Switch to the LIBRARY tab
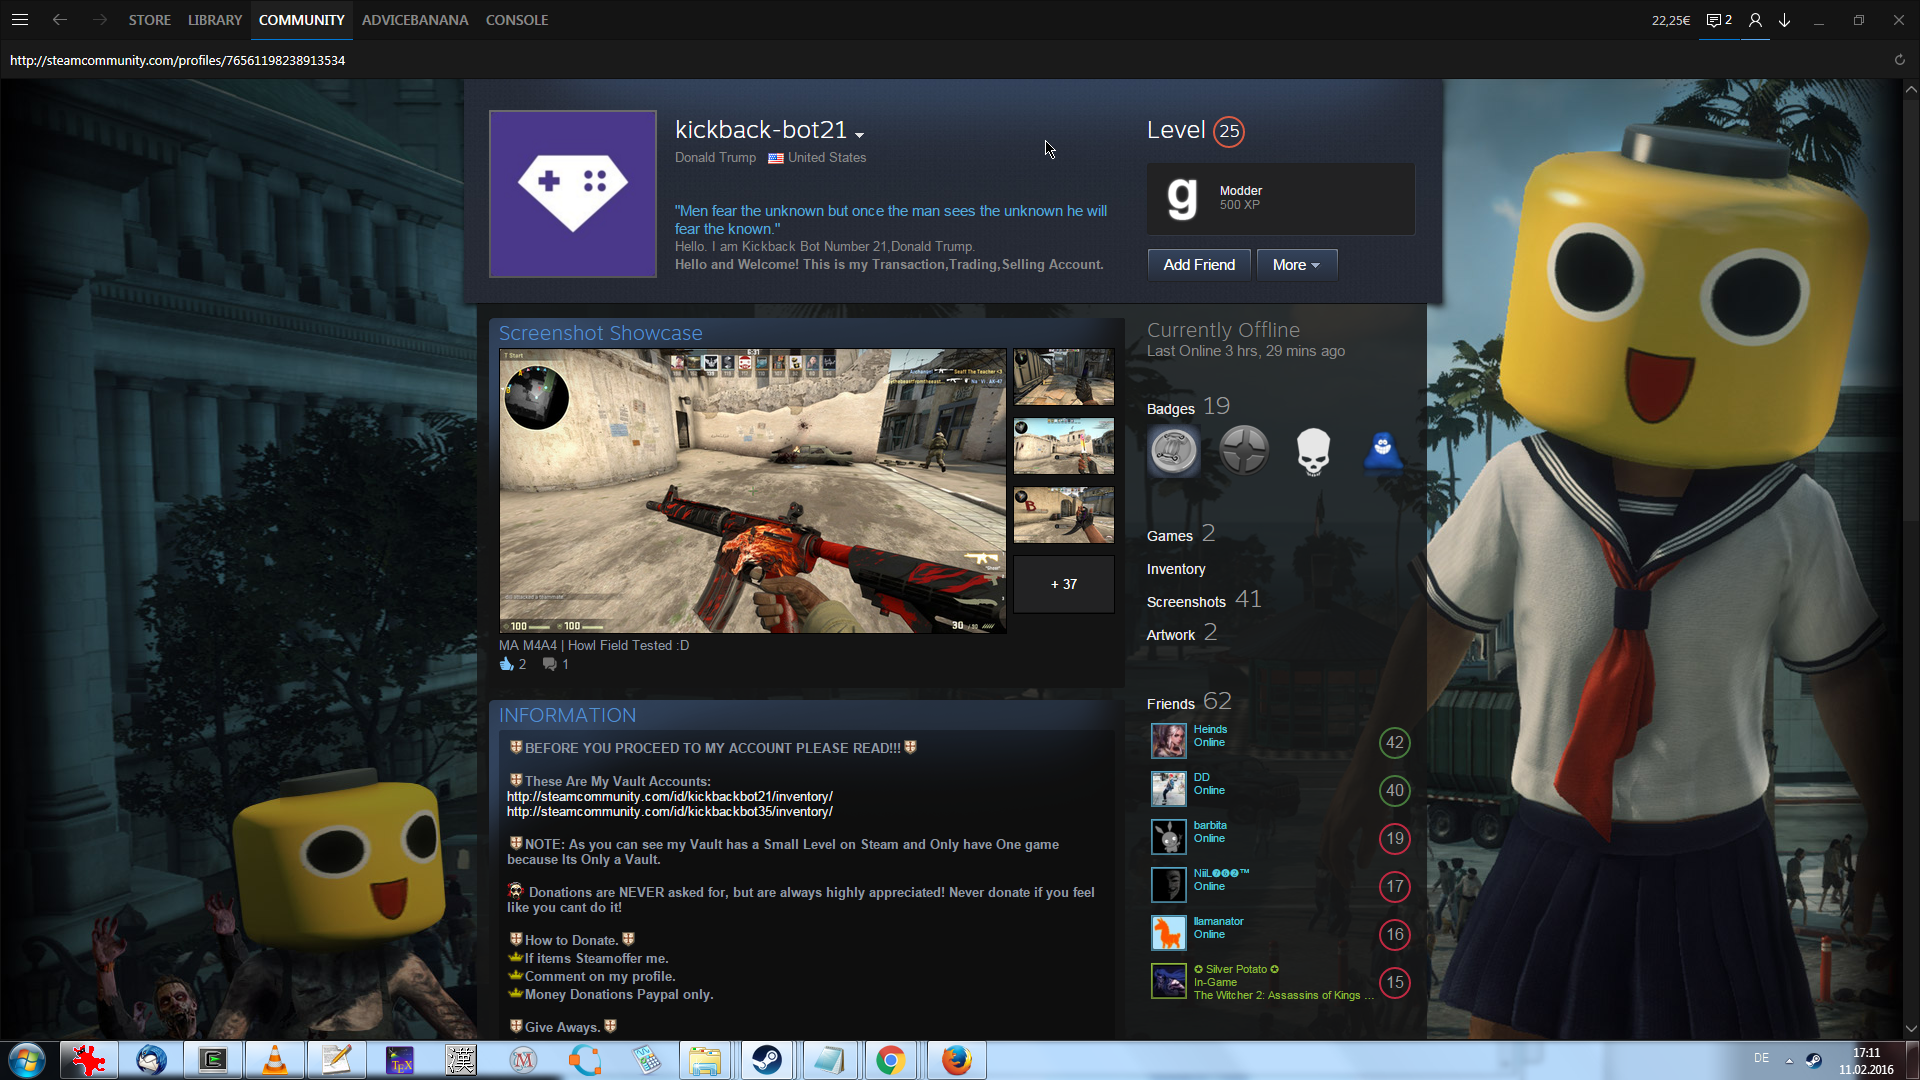Viewport: 1920px width, 1080px height. [215, 20]
